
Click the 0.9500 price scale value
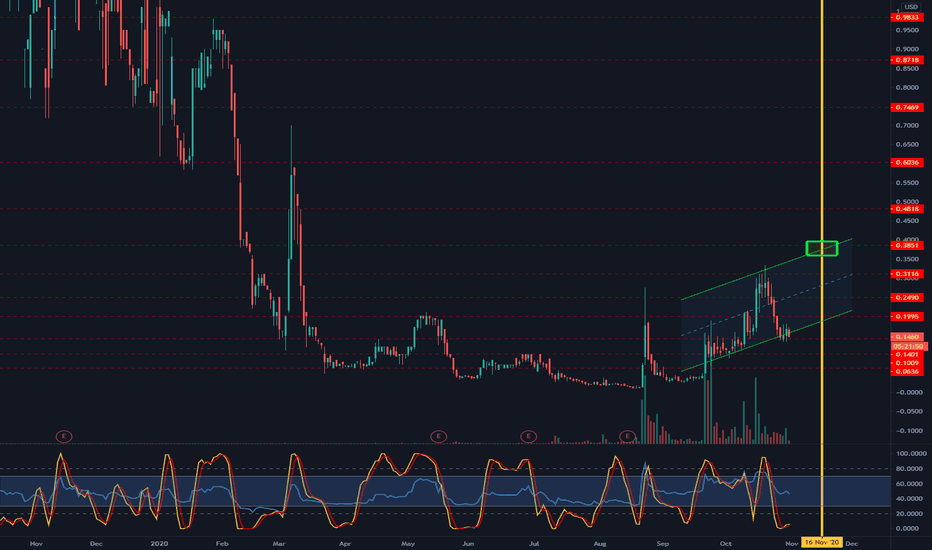(908, 30)
